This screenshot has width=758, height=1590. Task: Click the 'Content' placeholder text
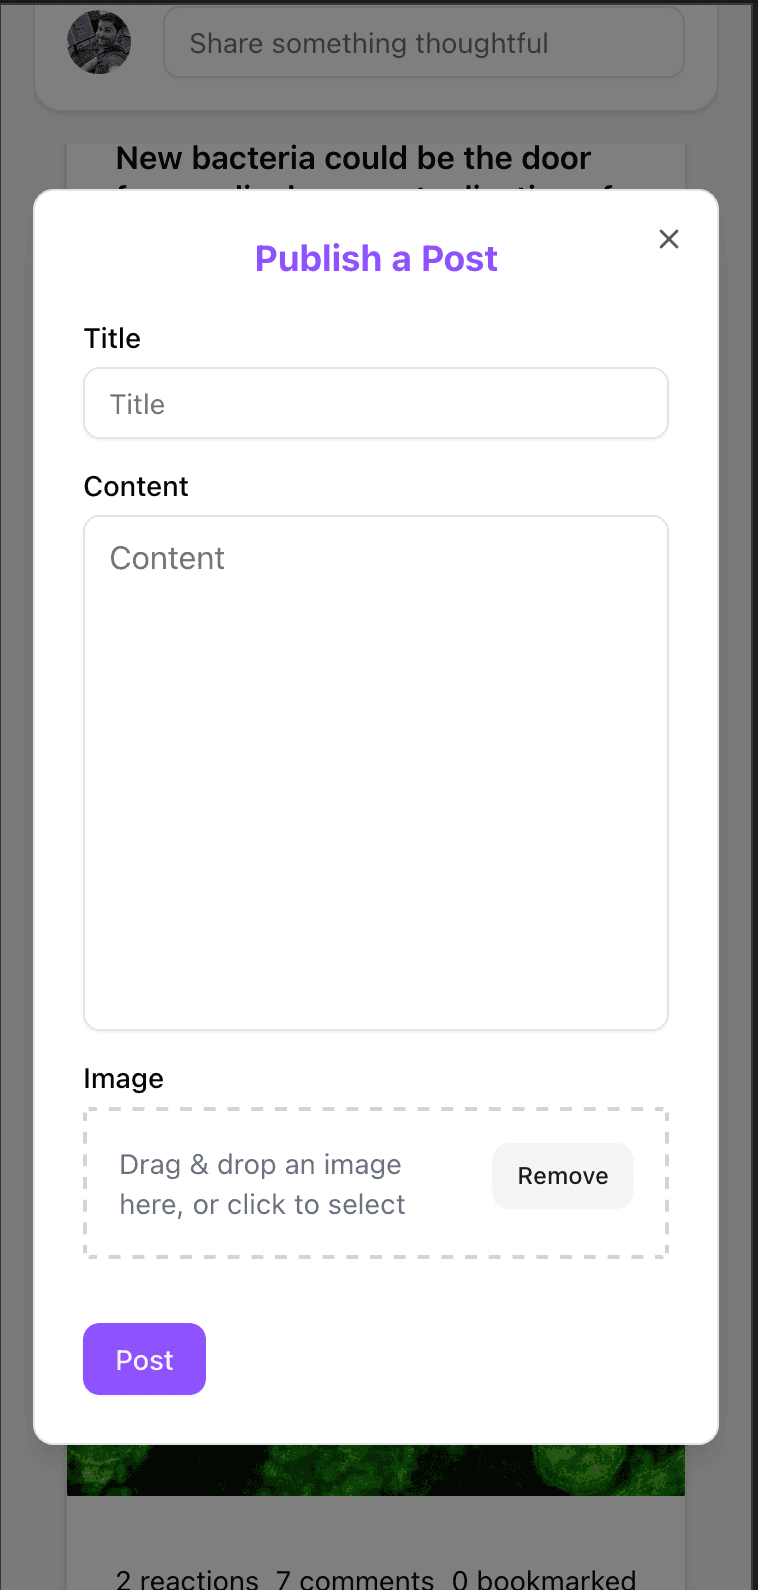167,558
